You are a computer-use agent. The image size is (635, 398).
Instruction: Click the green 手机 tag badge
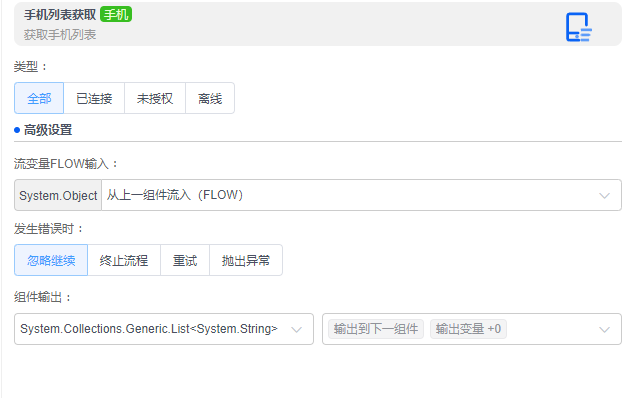pos(116,15)
